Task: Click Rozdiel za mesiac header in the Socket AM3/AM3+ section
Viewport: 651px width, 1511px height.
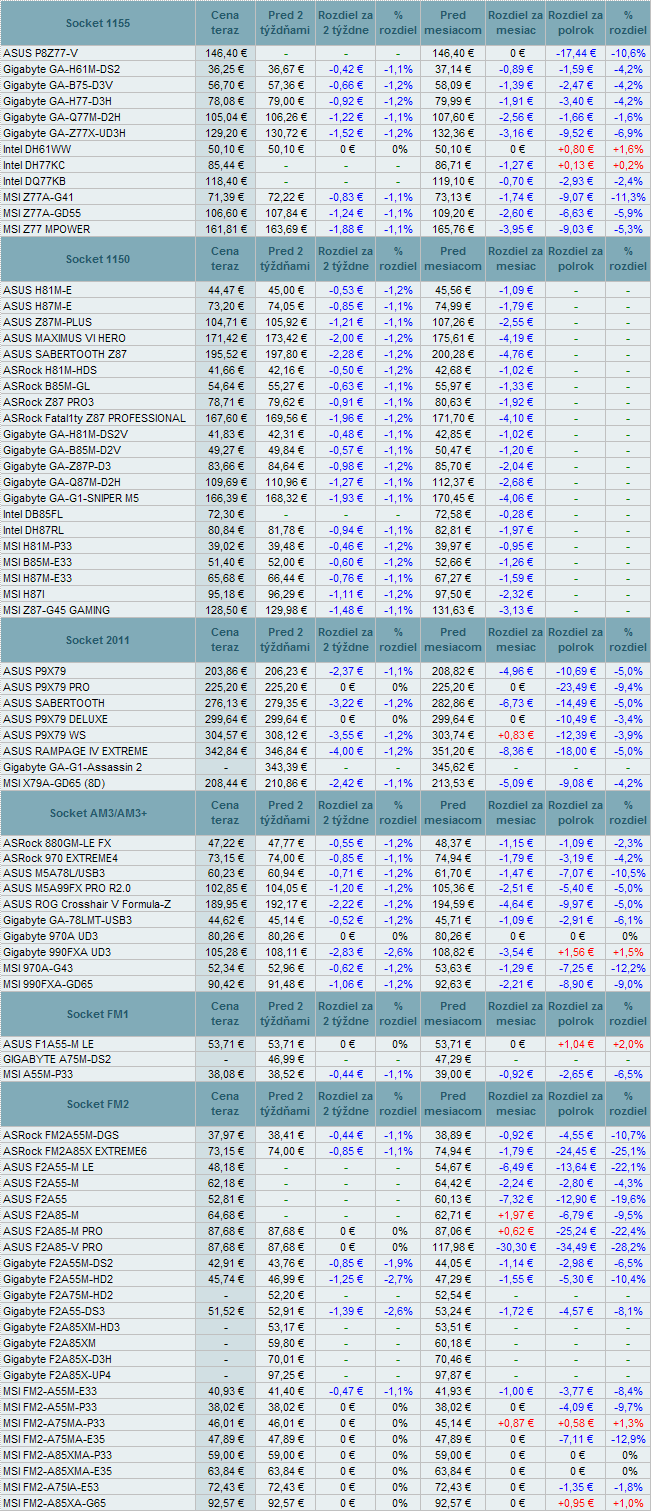Action: pos(517,813)
